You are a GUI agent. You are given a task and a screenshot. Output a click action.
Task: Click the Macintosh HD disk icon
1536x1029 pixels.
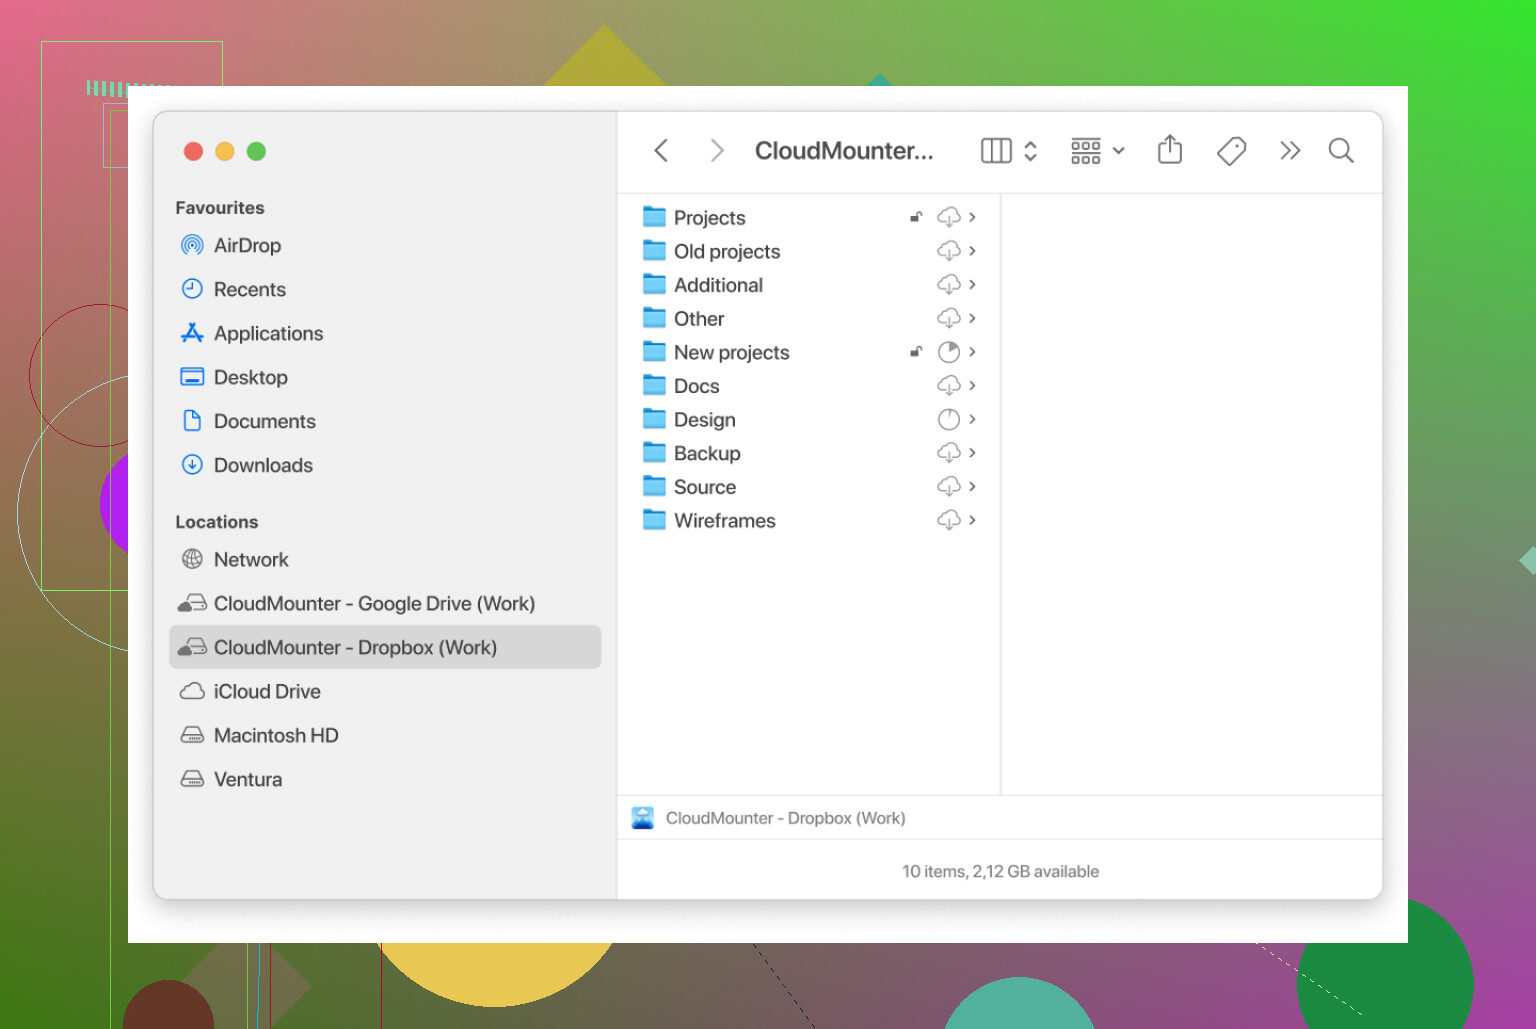(192, 735)
